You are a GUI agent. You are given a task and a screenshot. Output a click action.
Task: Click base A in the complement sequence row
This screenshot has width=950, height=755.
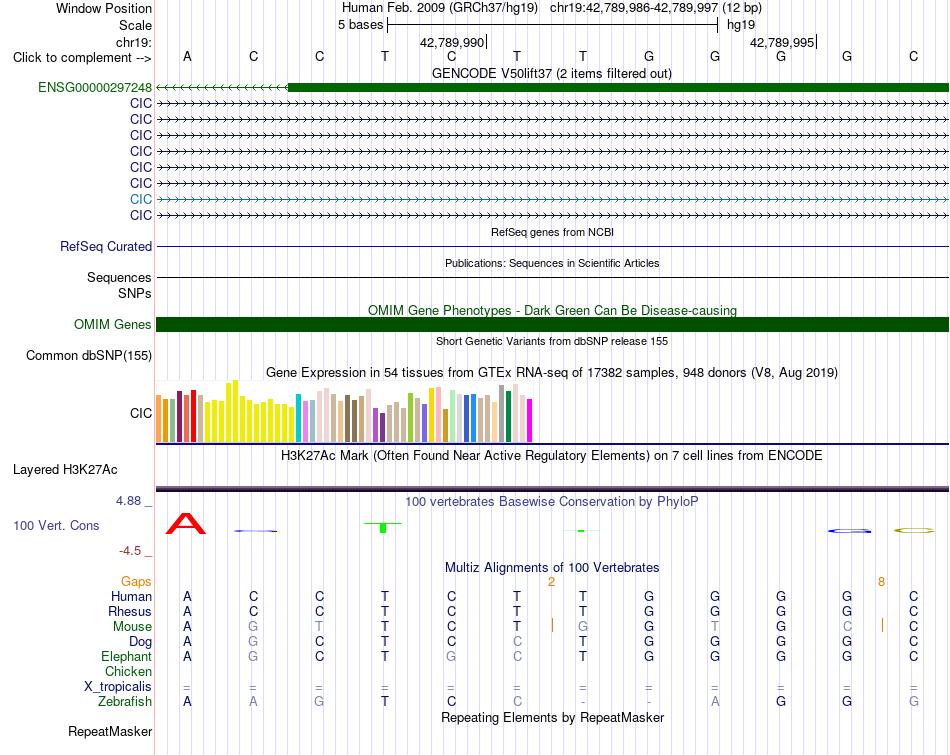coord(187,56)
